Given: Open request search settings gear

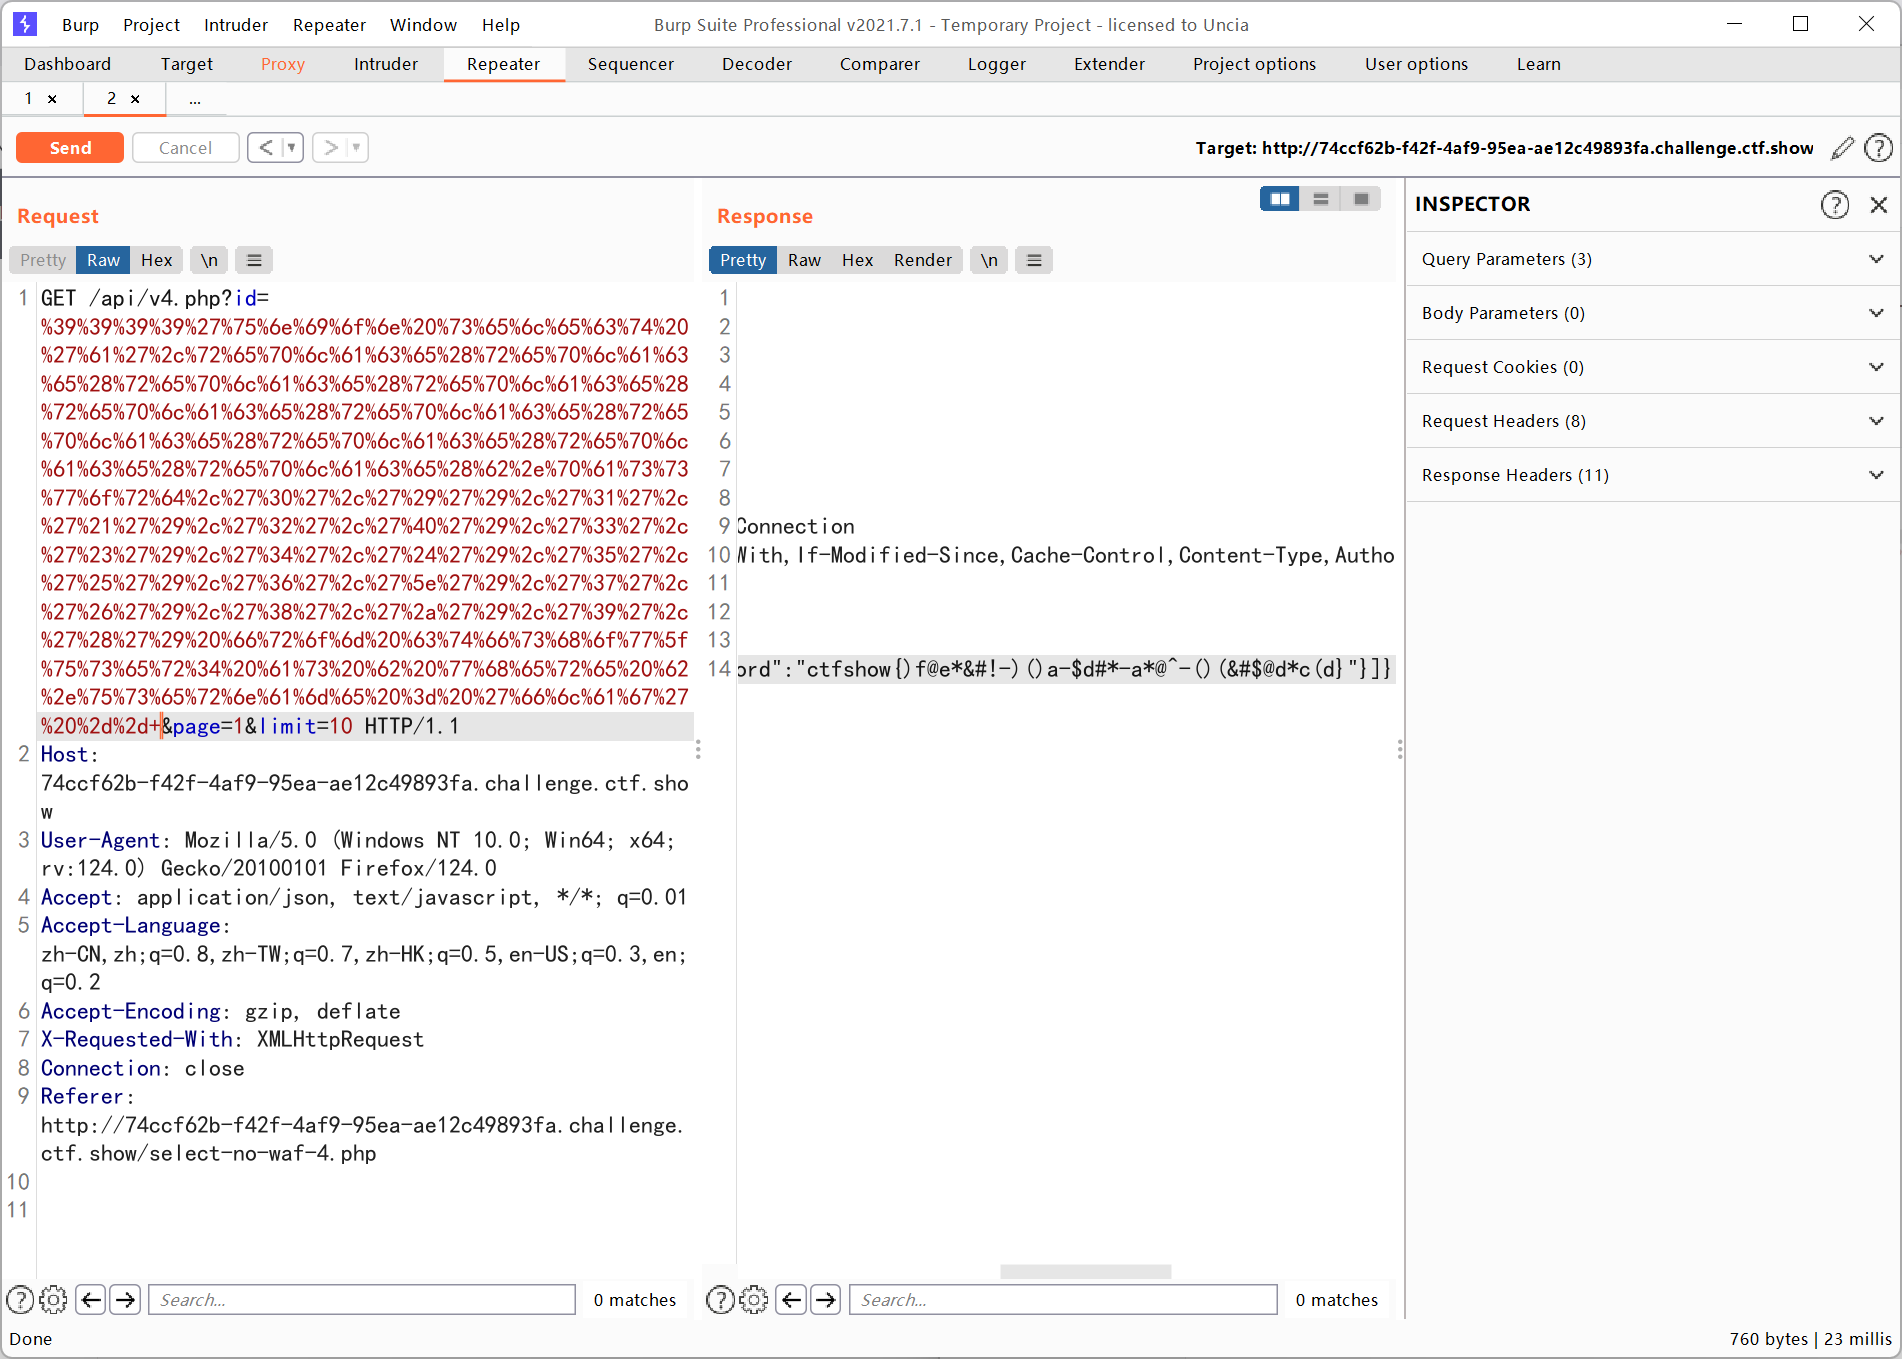Looking at the screenshot, I should point(53,1299).
